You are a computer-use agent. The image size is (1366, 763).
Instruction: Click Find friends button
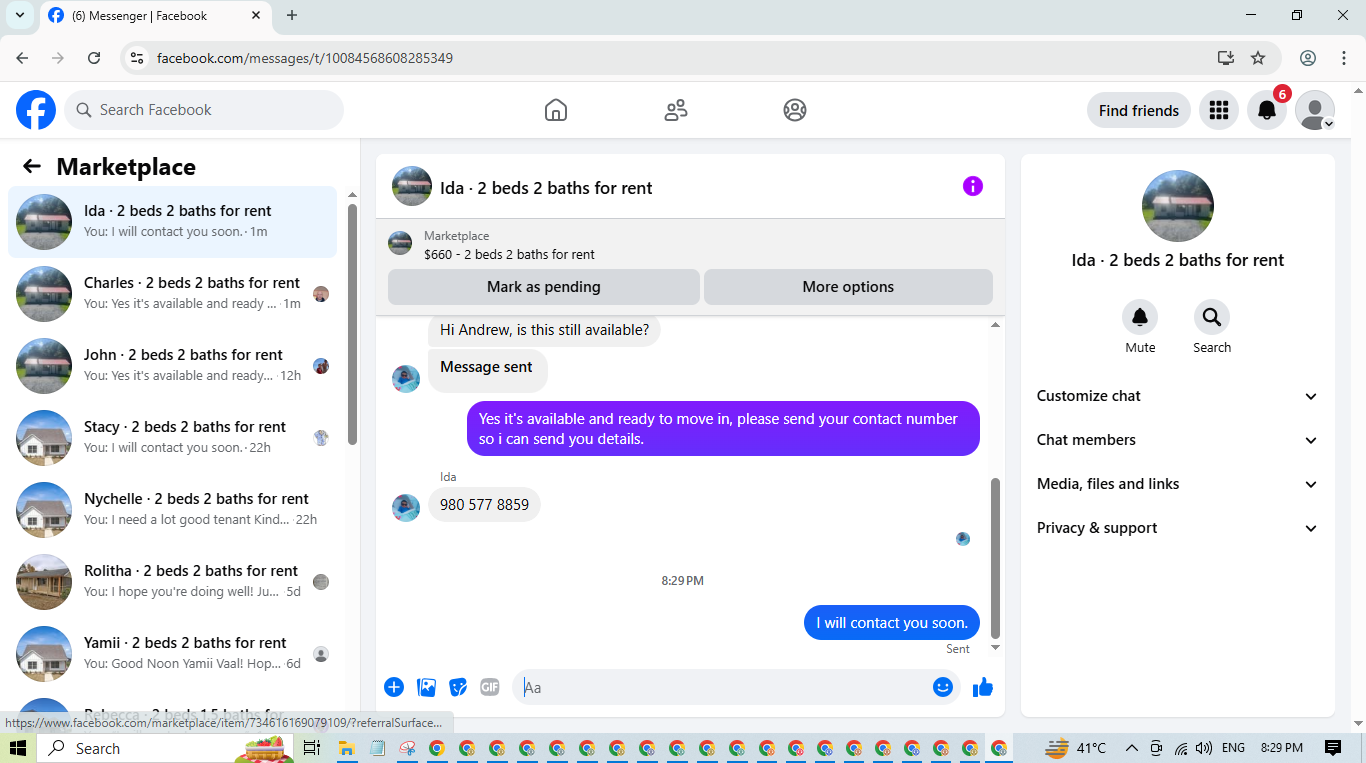click(1139, 110)
